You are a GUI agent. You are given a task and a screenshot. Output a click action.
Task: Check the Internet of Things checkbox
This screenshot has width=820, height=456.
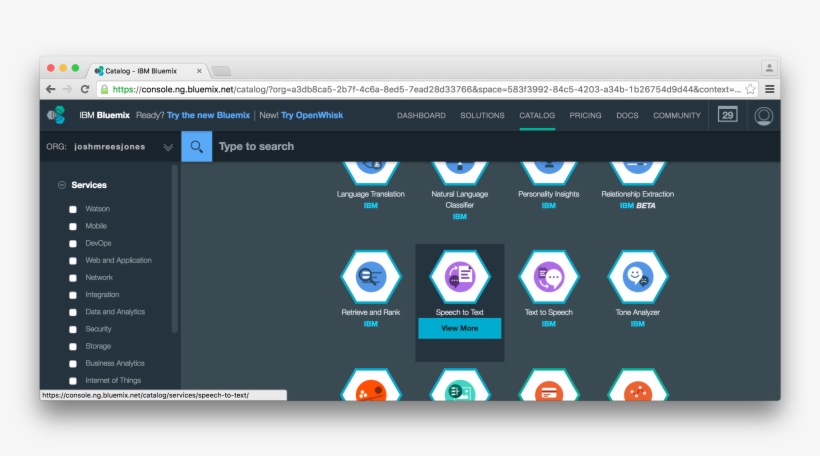(x=73, y=381)
